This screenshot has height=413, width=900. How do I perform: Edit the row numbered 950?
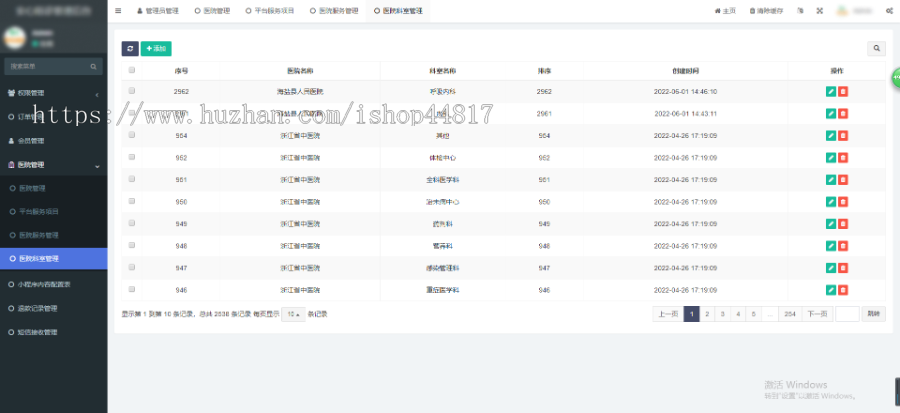[831, 202]
